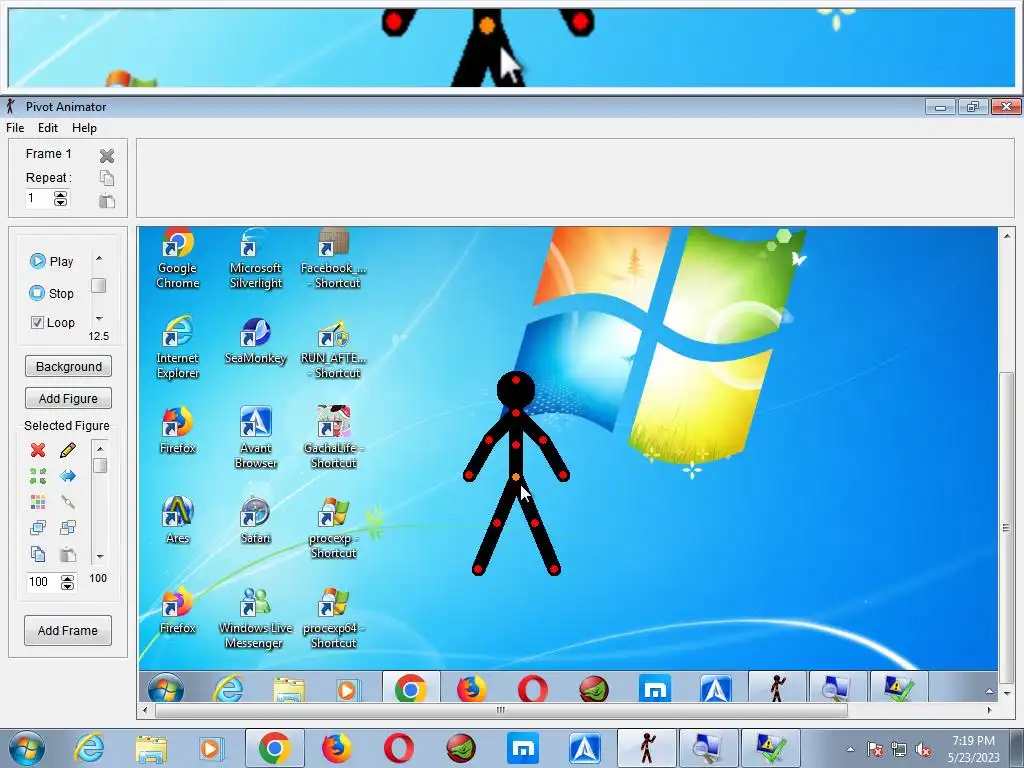
Task: Paste frame icon below Repeat
Action: click(107, 200)
